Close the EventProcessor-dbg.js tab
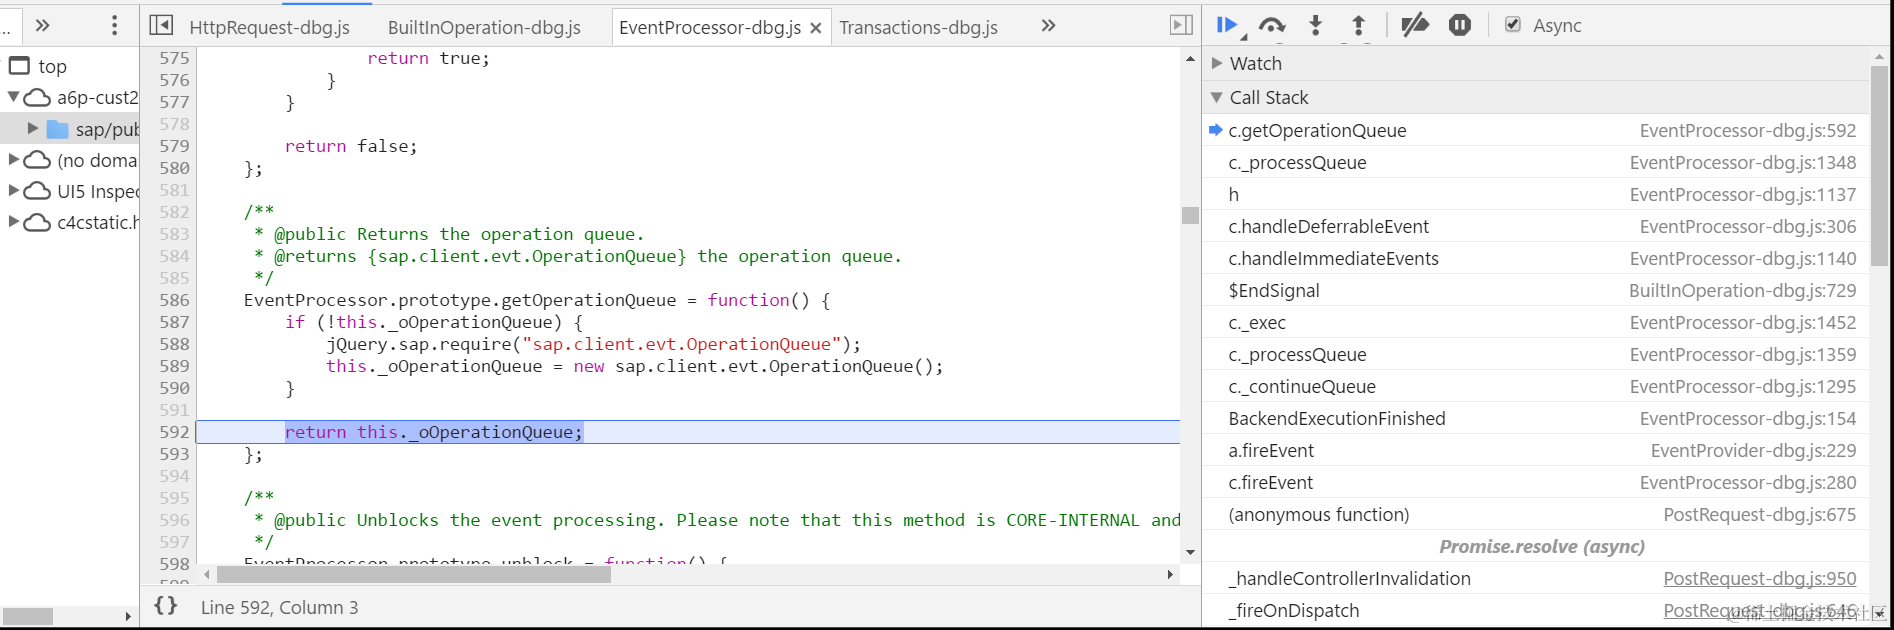 [816, 28]
